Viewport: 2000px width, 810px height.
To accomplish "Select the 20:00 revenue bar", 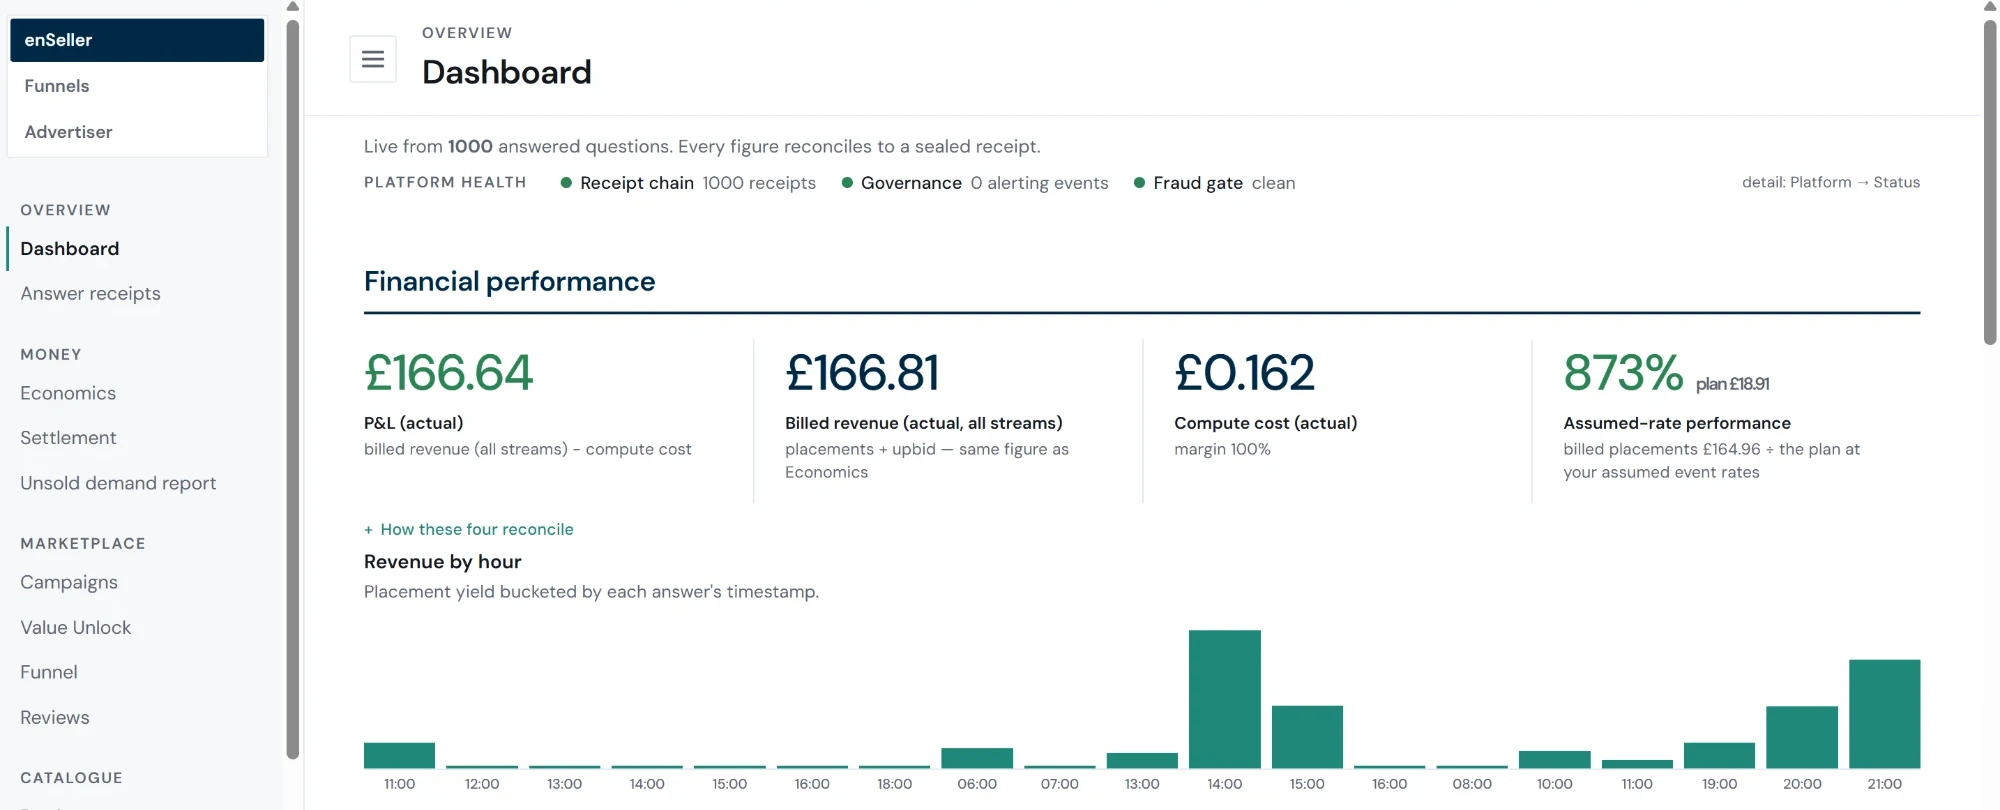I will [x=1802, y=737].
